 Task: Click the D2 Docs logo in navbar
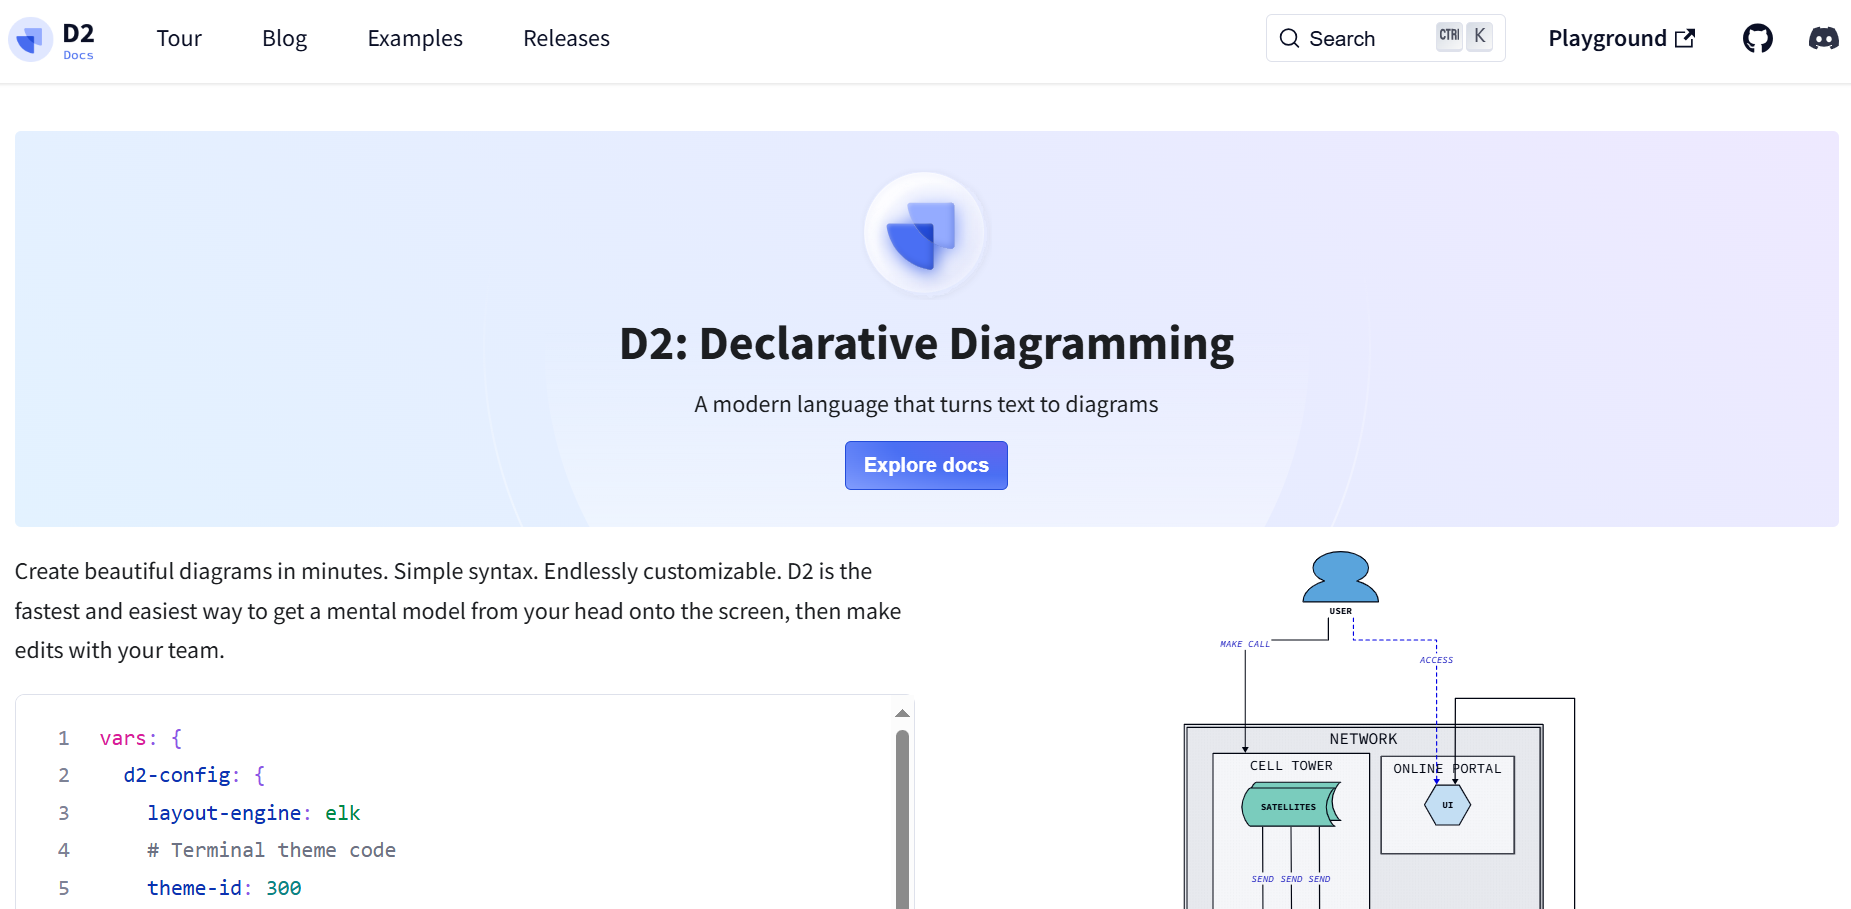point(52,40)
